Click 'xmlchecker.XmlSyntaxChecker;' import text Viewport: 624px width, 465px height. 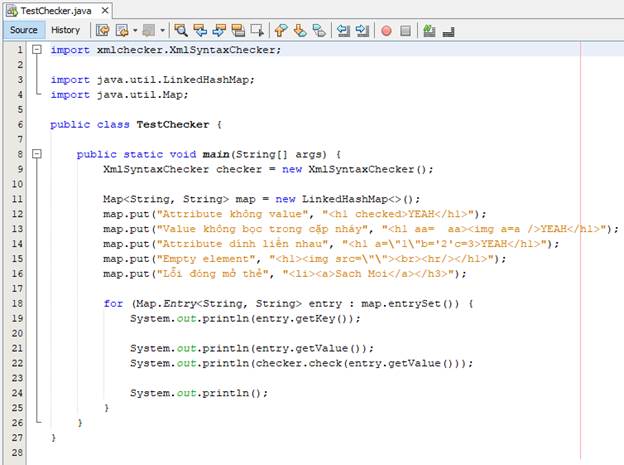tap(189, 50)
